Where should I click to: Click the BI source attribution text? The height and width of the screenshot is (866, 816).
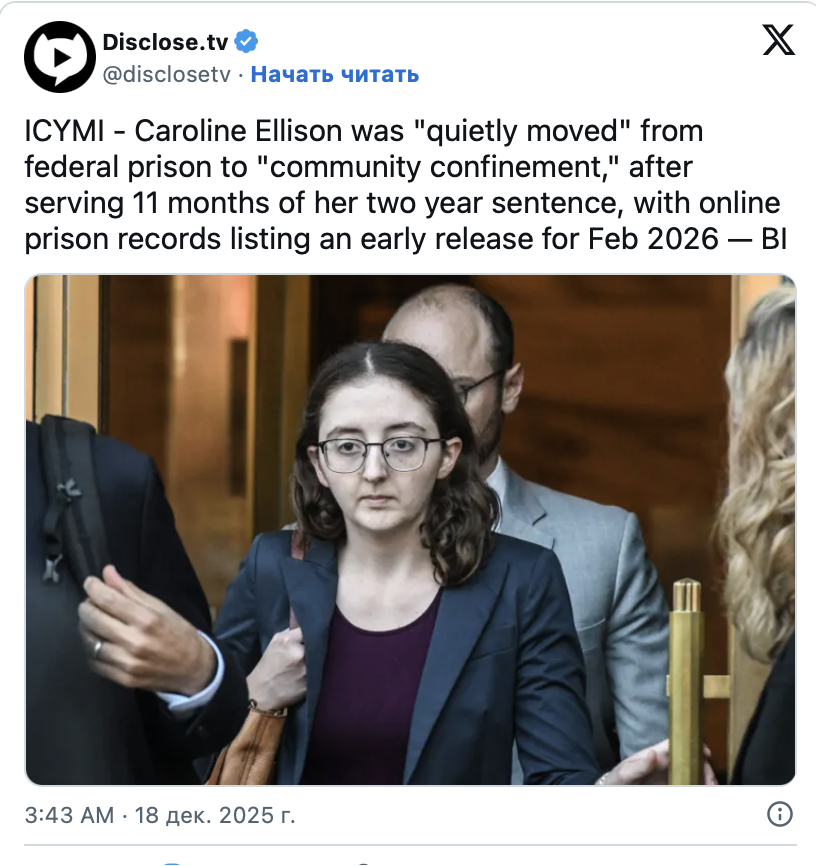click(774, 239)
